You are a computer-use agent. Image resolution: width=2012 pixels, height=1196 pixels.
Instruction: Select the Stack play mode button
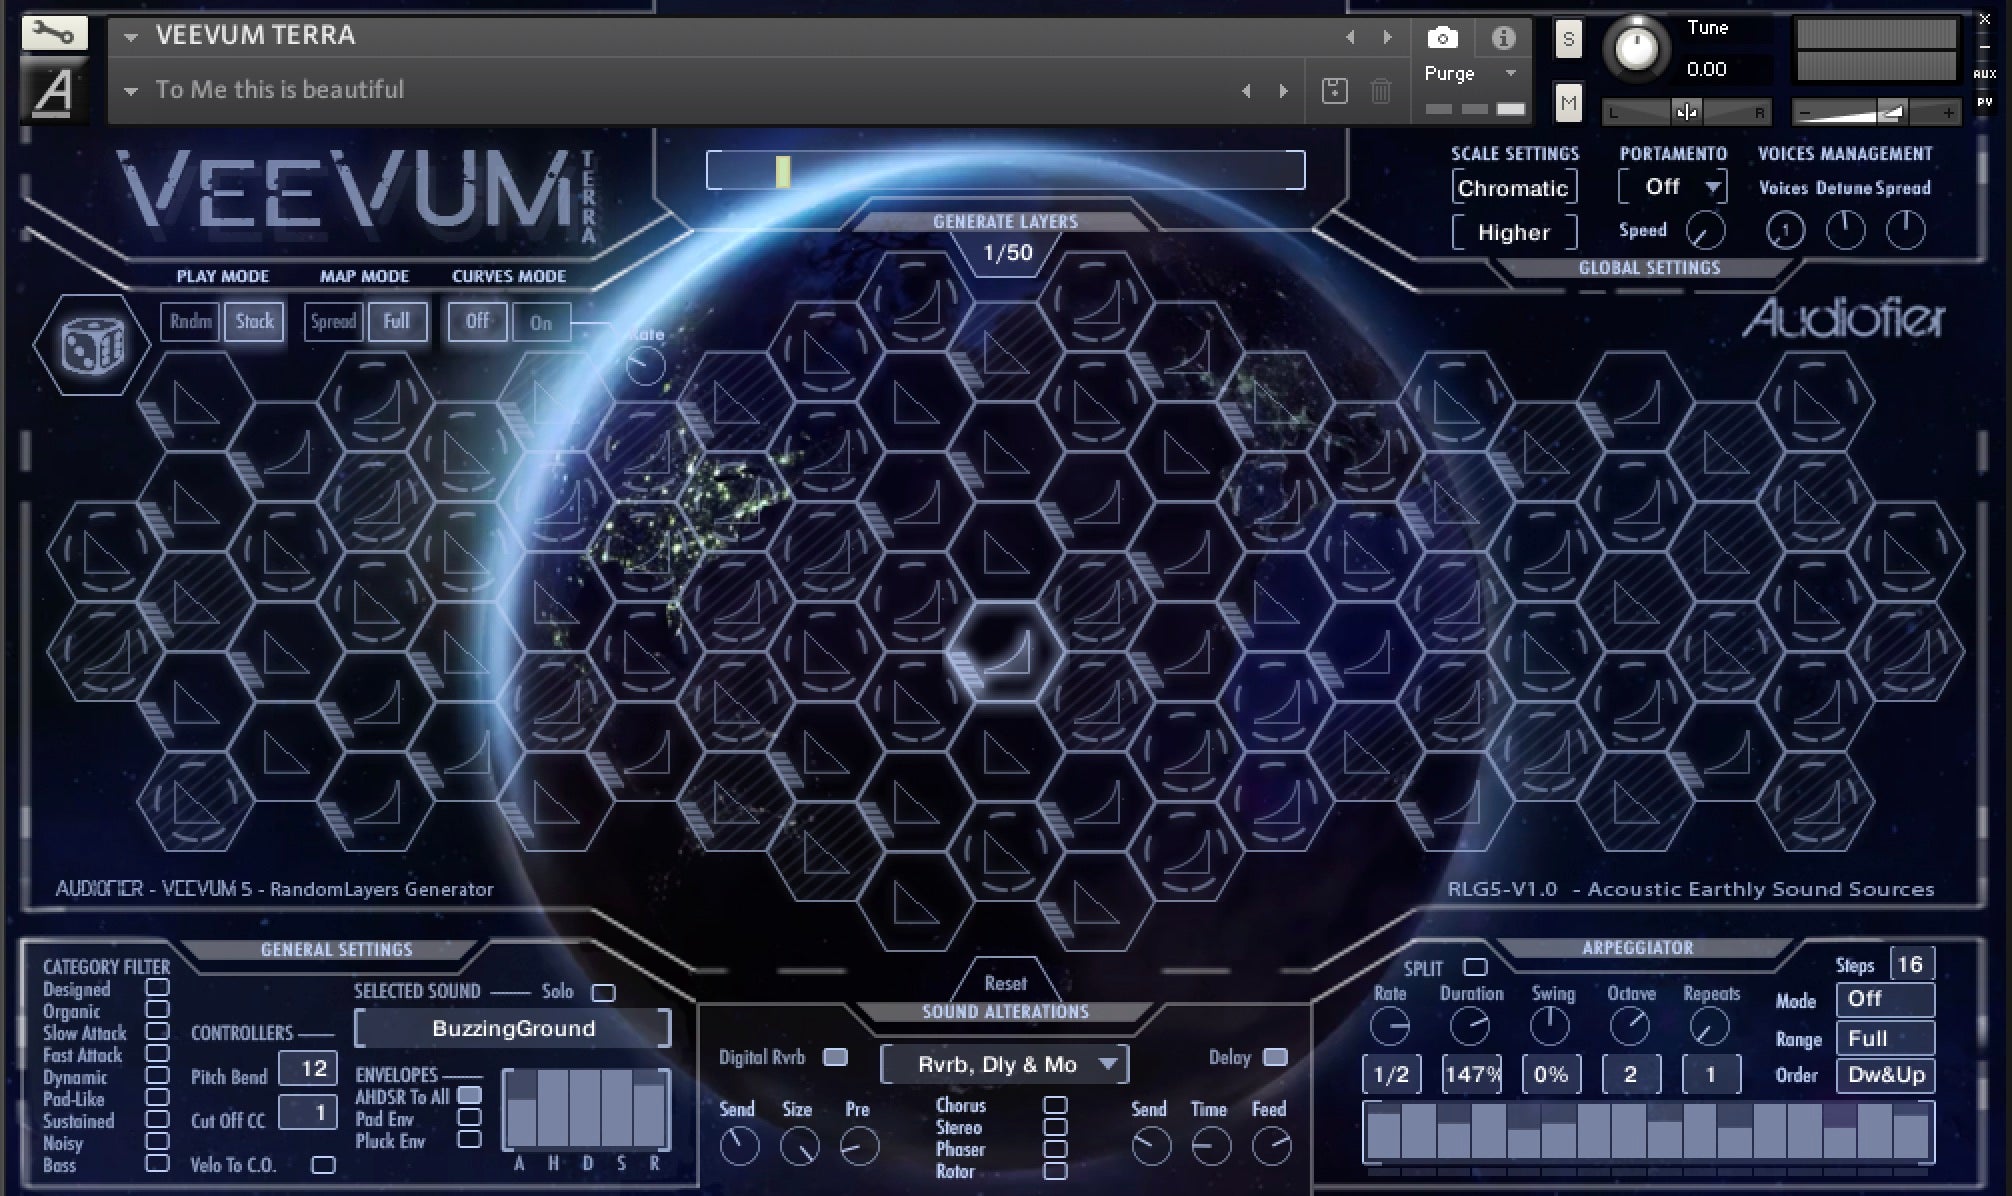254,321
